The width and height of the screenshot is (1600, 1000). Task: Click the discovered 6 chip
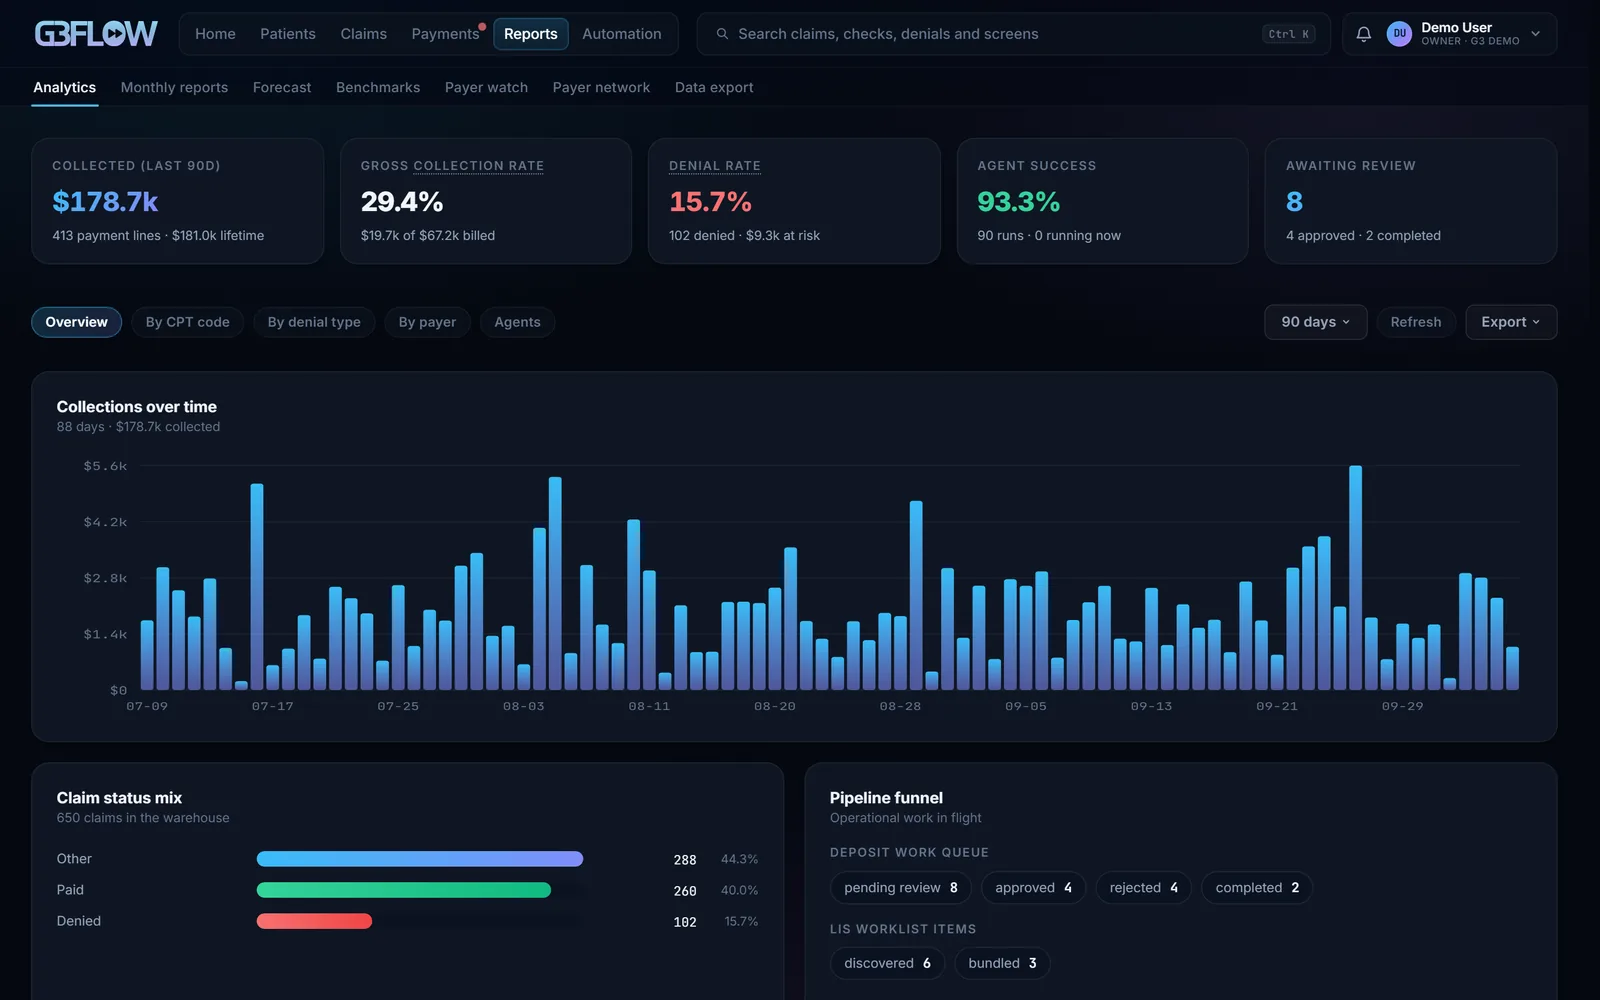click(x=888, y=963)
